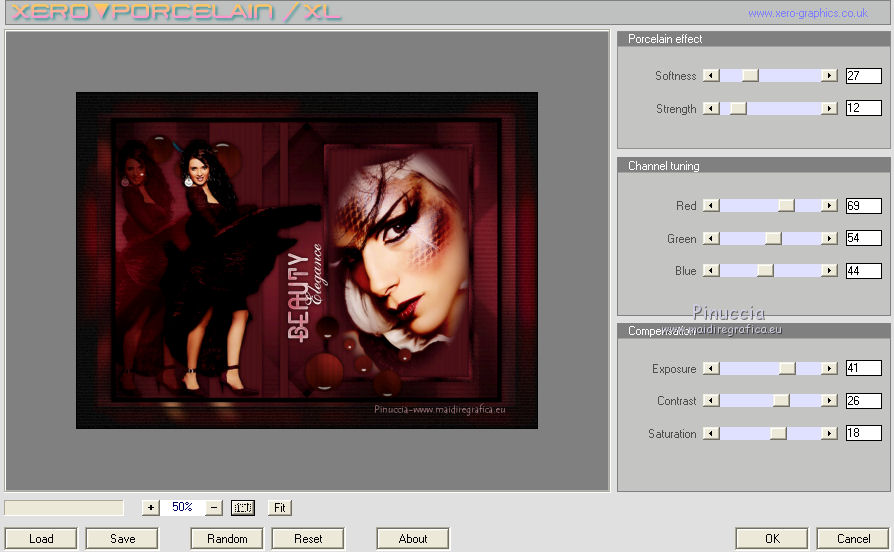Click right arrow of Strength slider
Viewport: 894px width, 552px height.
(x=829, y=109)
